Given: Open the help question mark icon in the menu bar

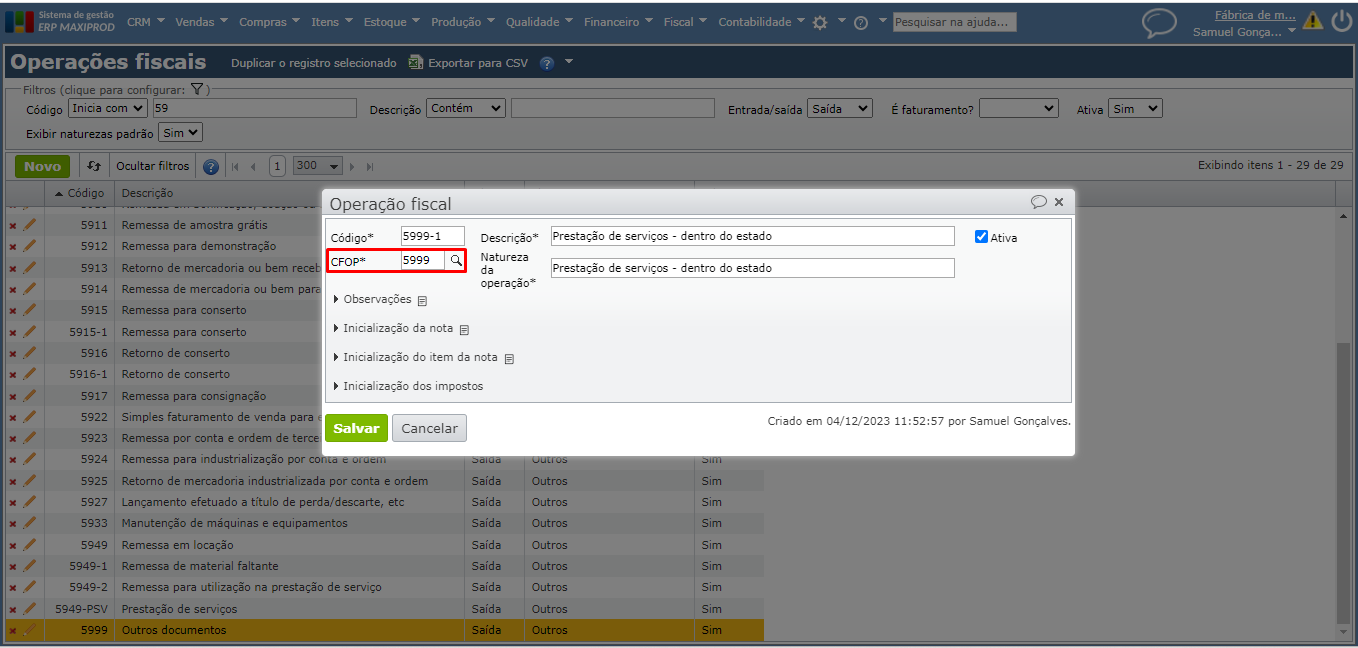Looking at the screenshot, I should [x=860, y=22].
